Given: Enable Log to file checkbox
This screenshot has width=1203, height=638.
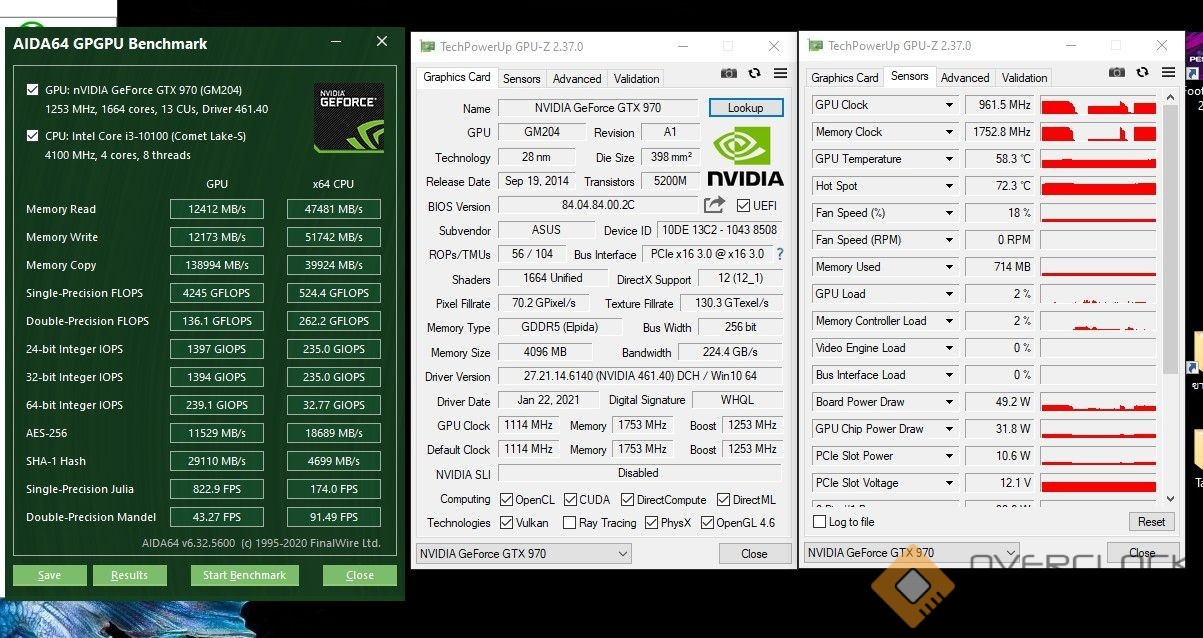Looking at the screenshot, I should point(820,522).
